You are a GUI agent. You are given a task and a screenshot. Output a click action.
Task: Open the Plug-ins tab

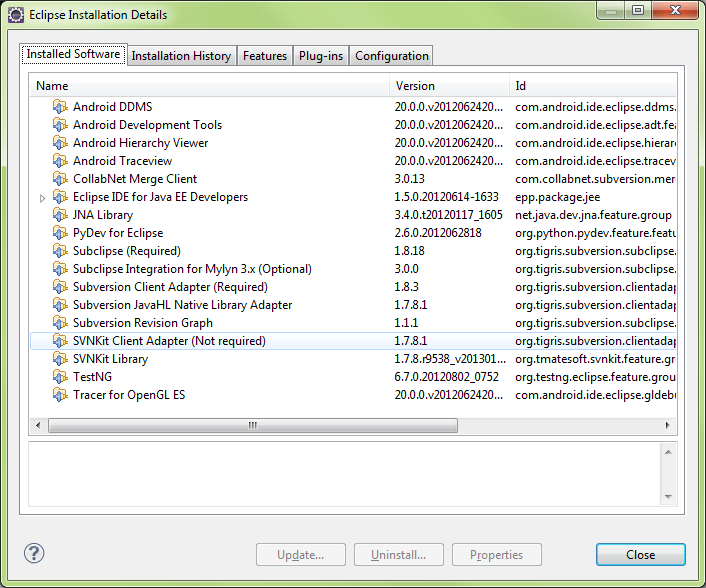(x=321, y=56)
